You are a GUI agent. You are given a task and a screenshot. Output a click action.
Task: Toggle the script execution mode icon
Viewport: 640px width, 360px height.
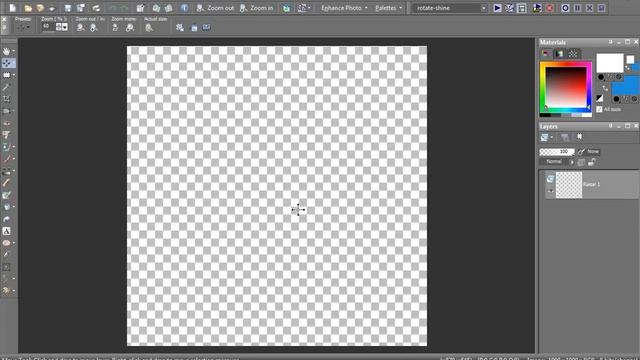pyautogui.click(x=522, y=8)
